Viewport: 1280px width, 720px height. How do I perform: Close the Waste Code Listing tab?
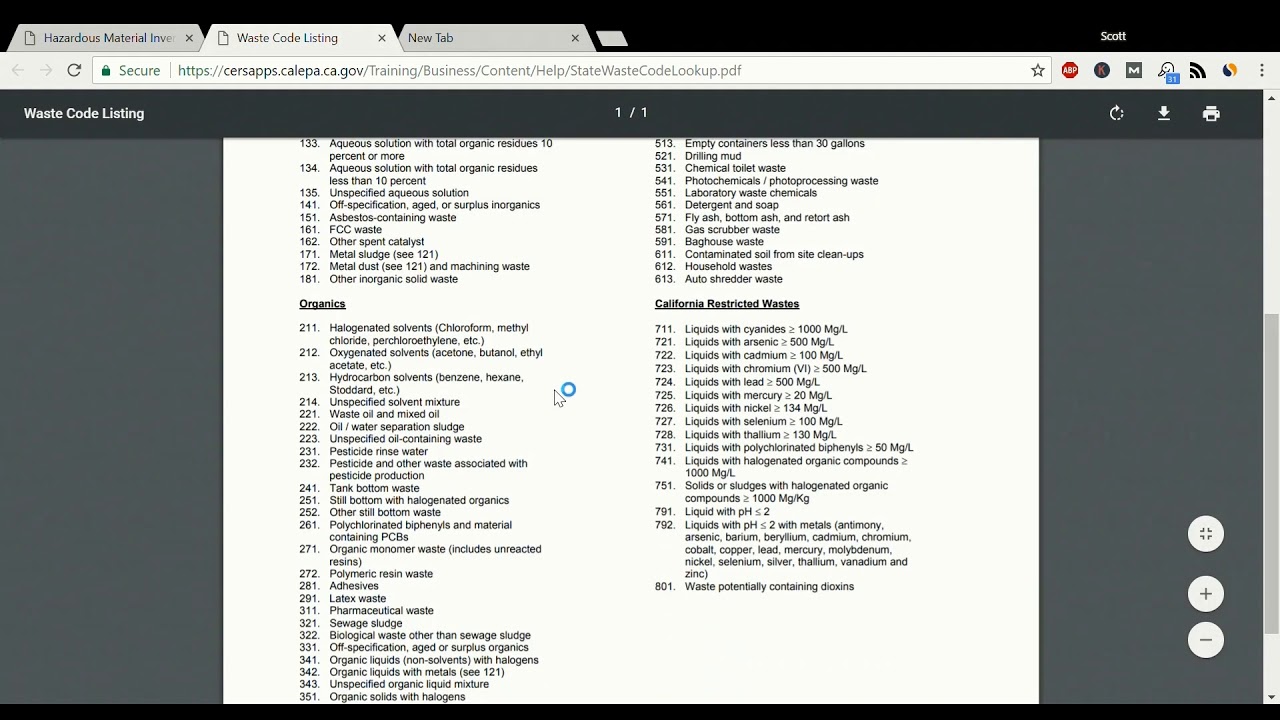pyautogui.click(x=382, y=38)
